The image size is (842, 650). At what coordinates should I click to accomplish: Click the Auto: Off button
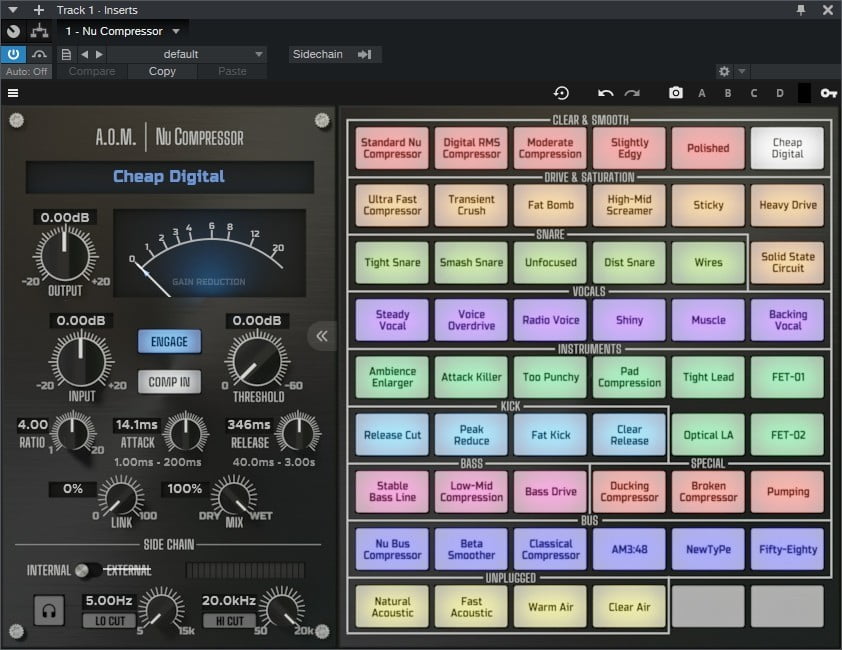[26, 71]
